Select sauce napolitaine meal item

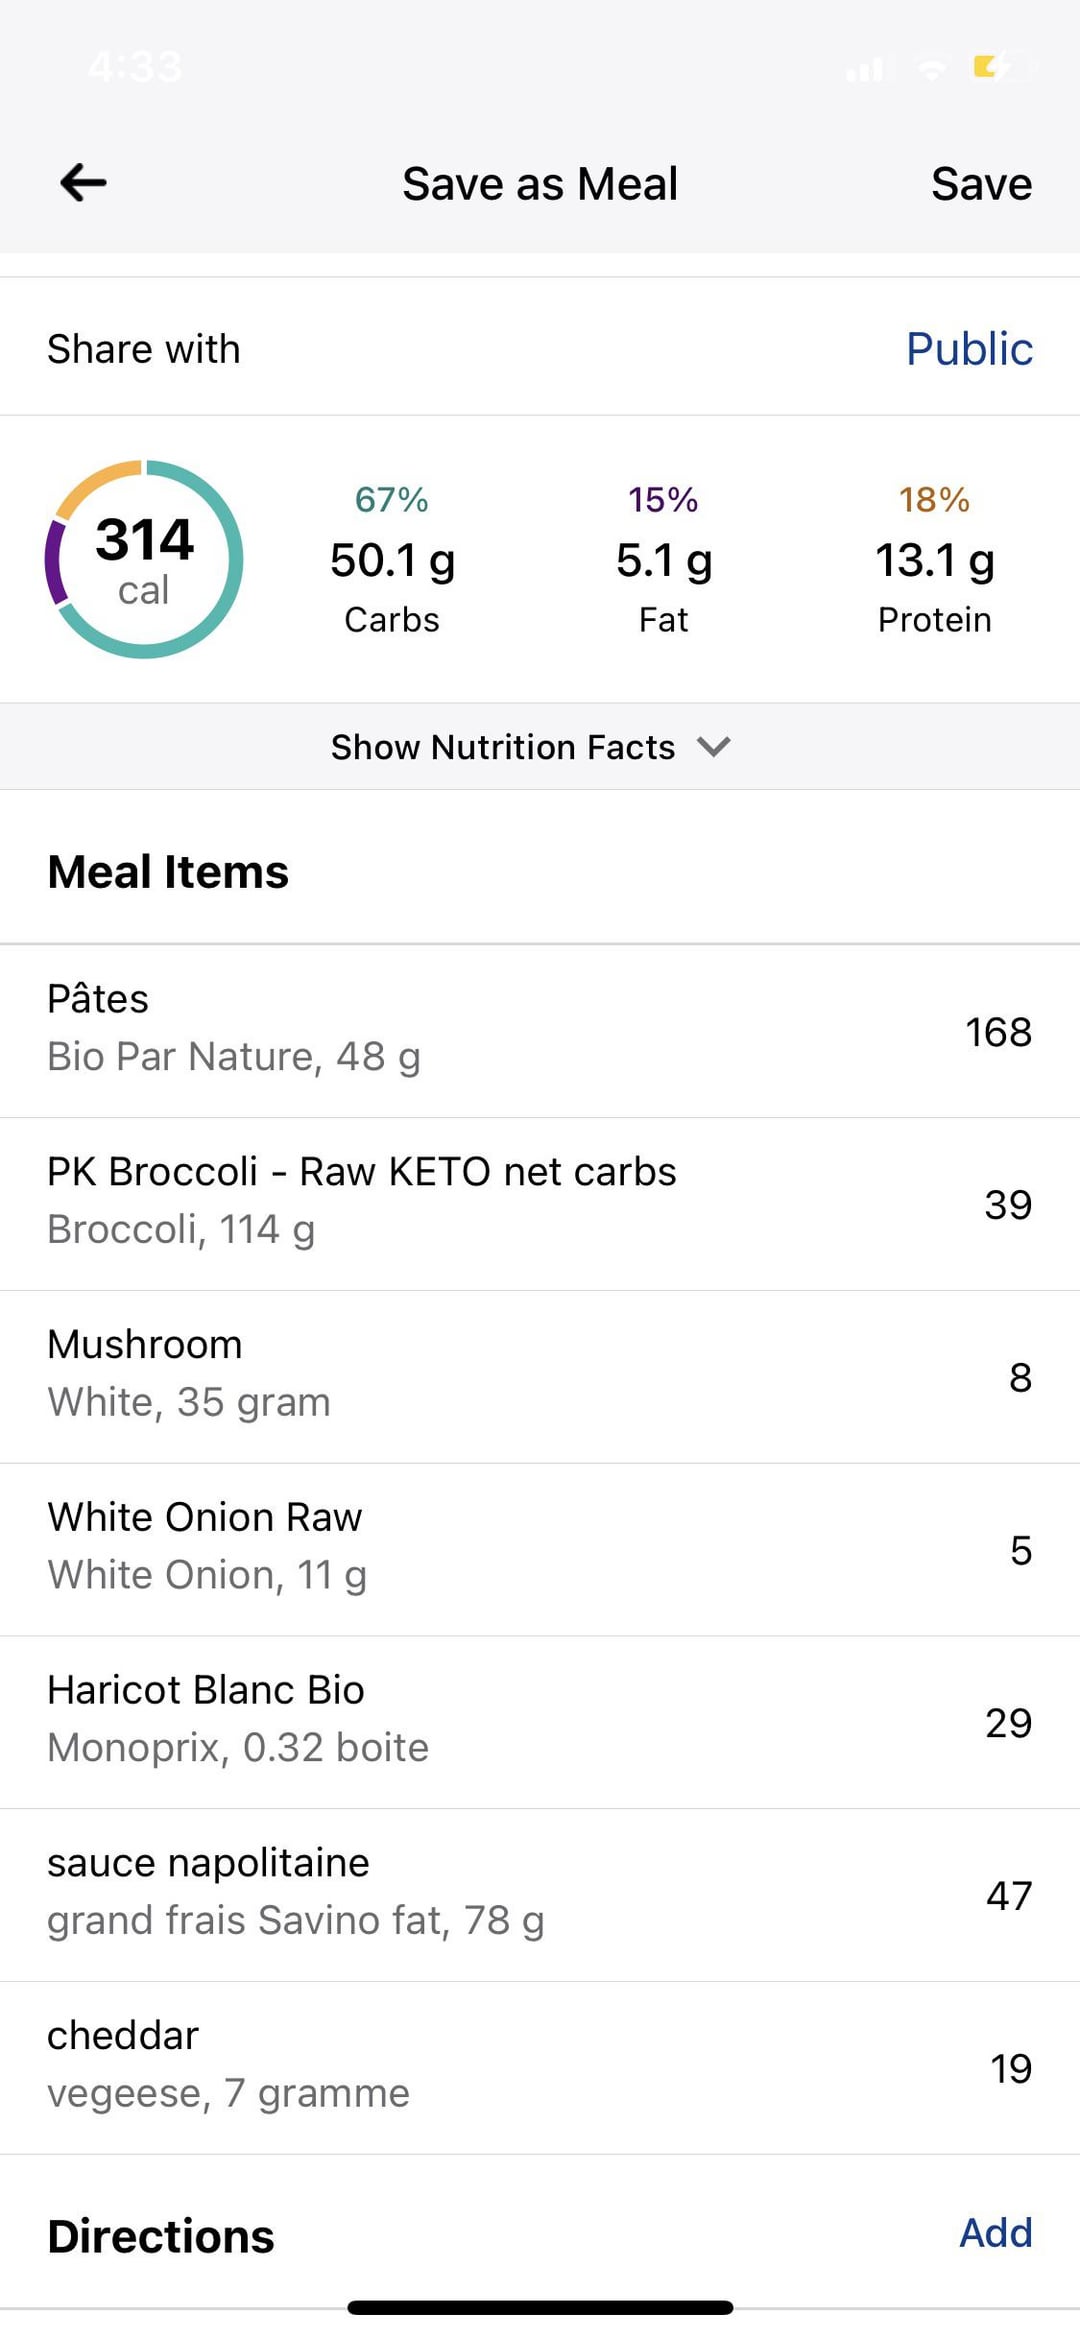click(x=540, y=1894)
